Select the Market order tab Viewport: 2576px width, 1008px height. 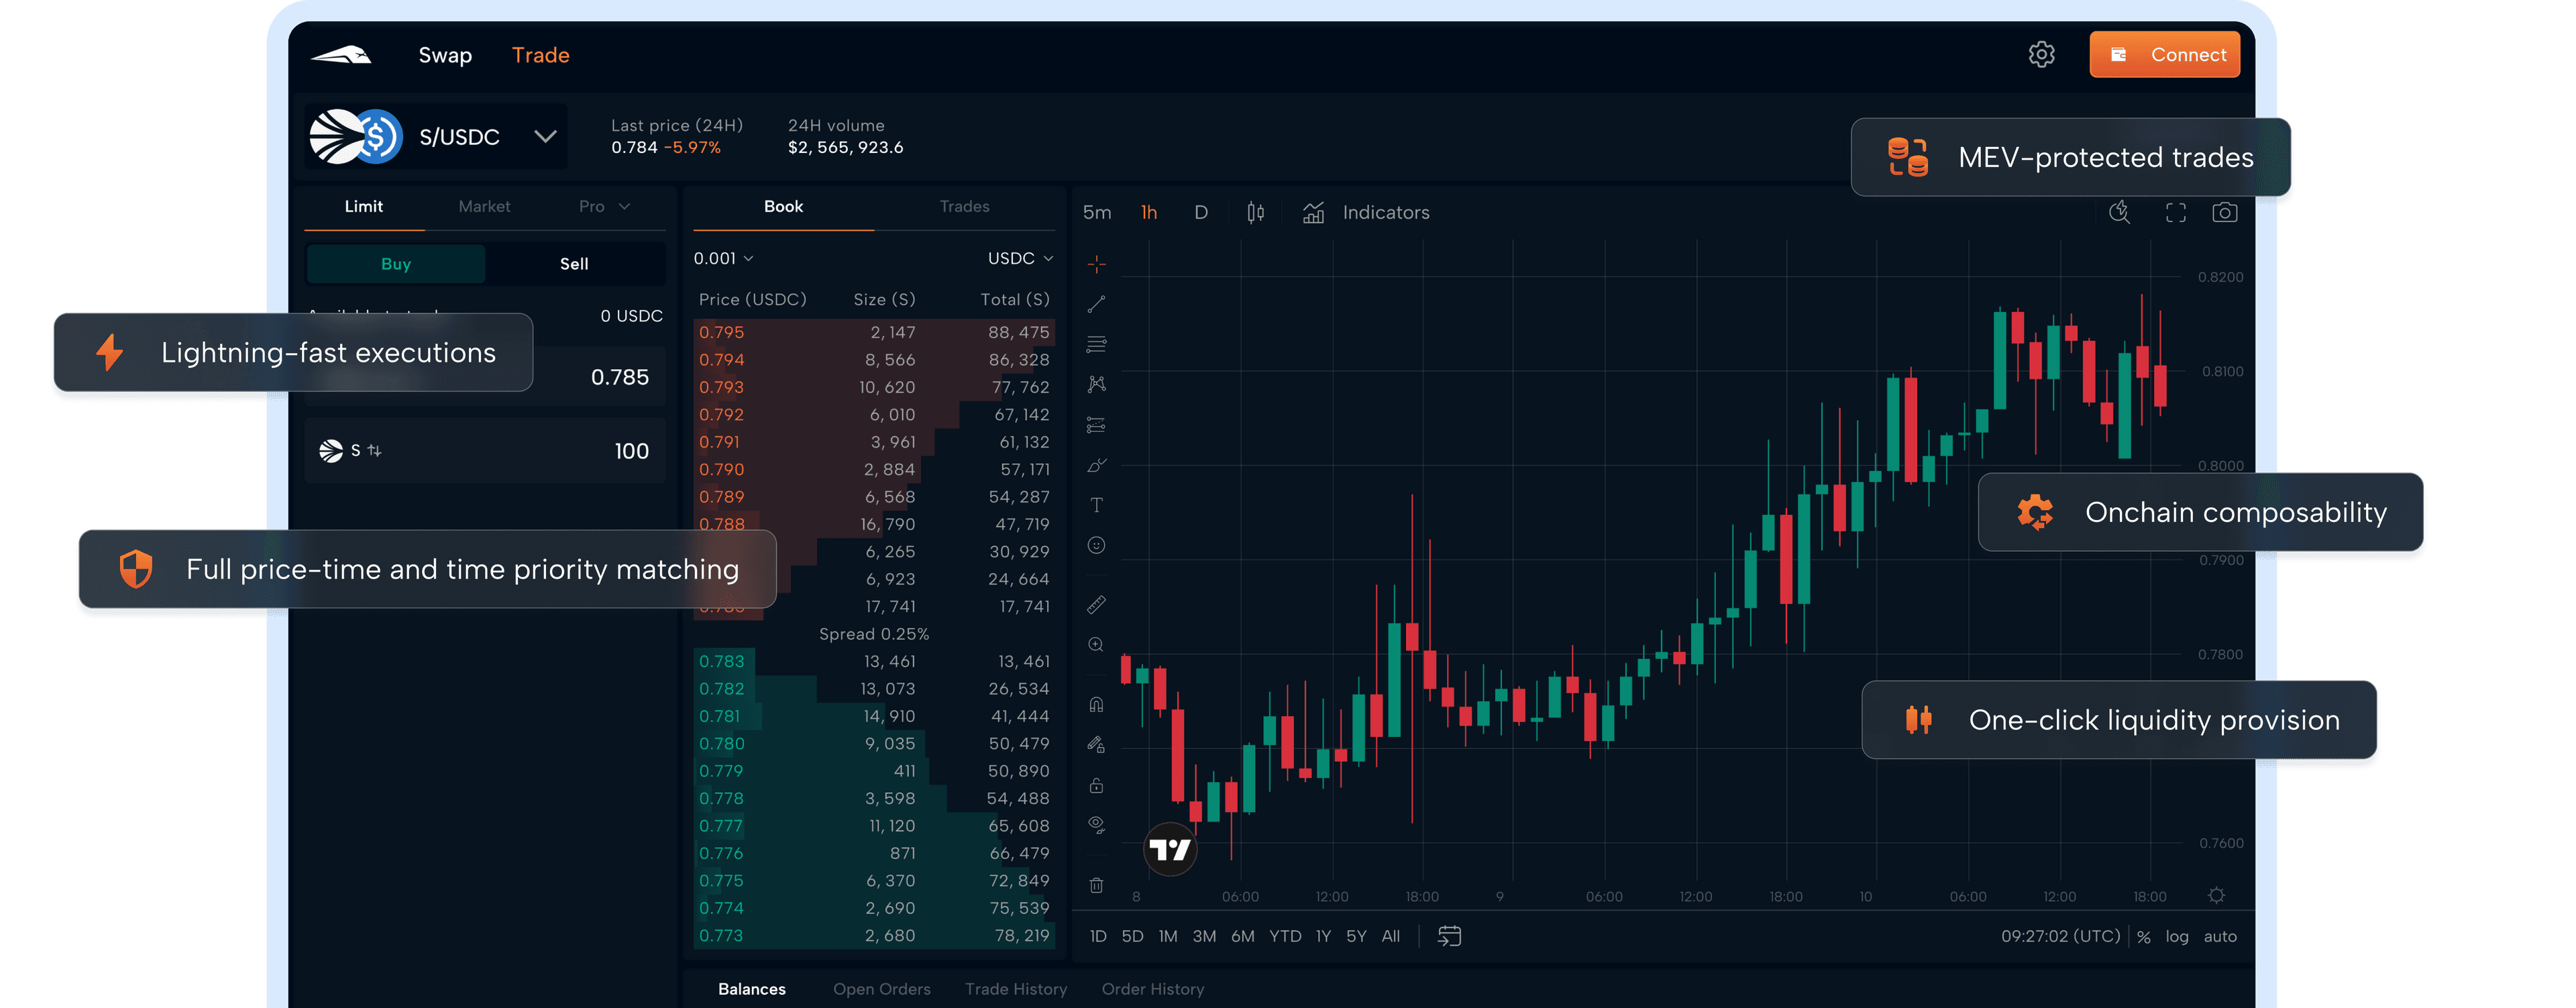[484, 207]
